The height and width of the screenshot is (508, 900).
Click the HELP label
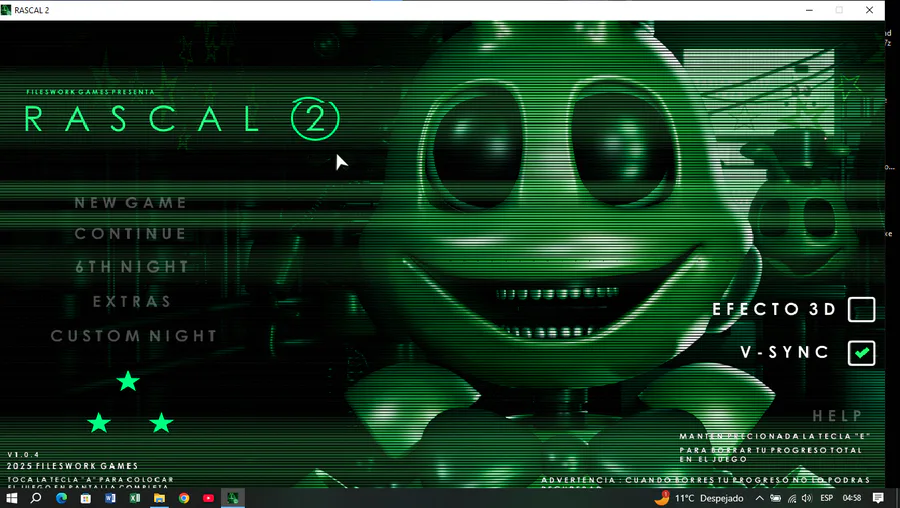pos(837,416)
